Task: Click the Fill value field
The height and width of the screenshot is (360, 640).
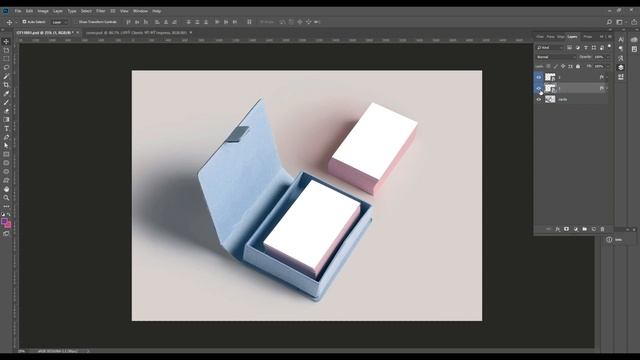Action: pos(599,66)
